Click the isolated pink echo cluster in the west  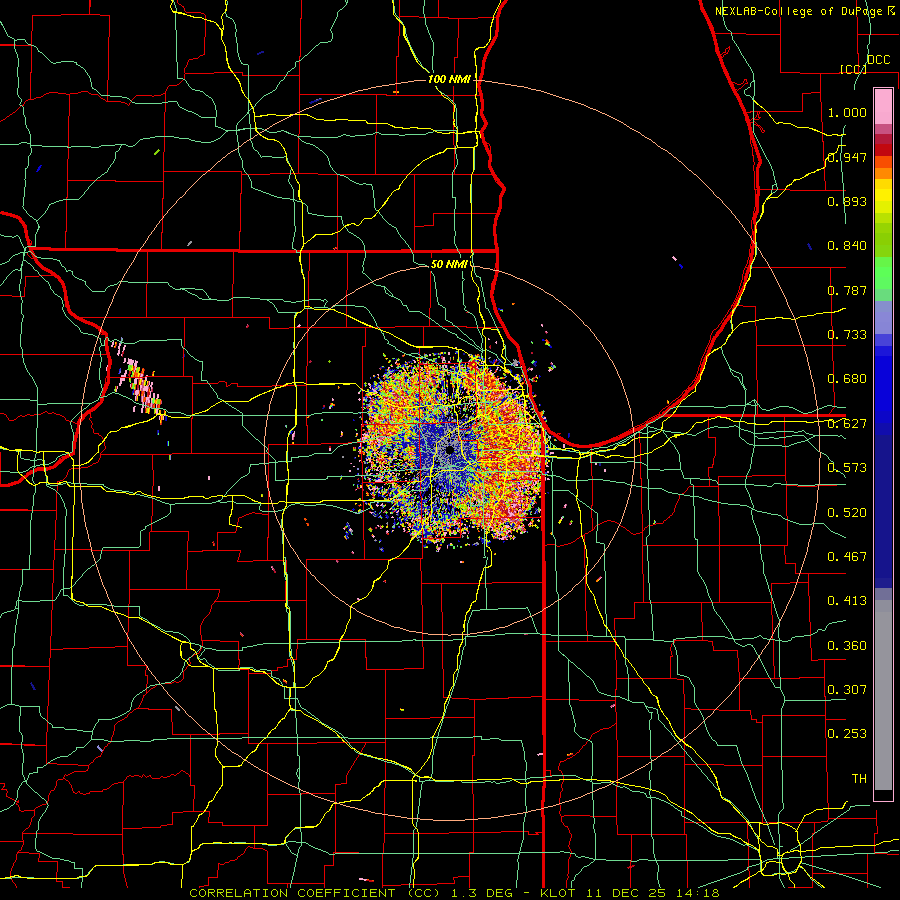tap(139, 381)
